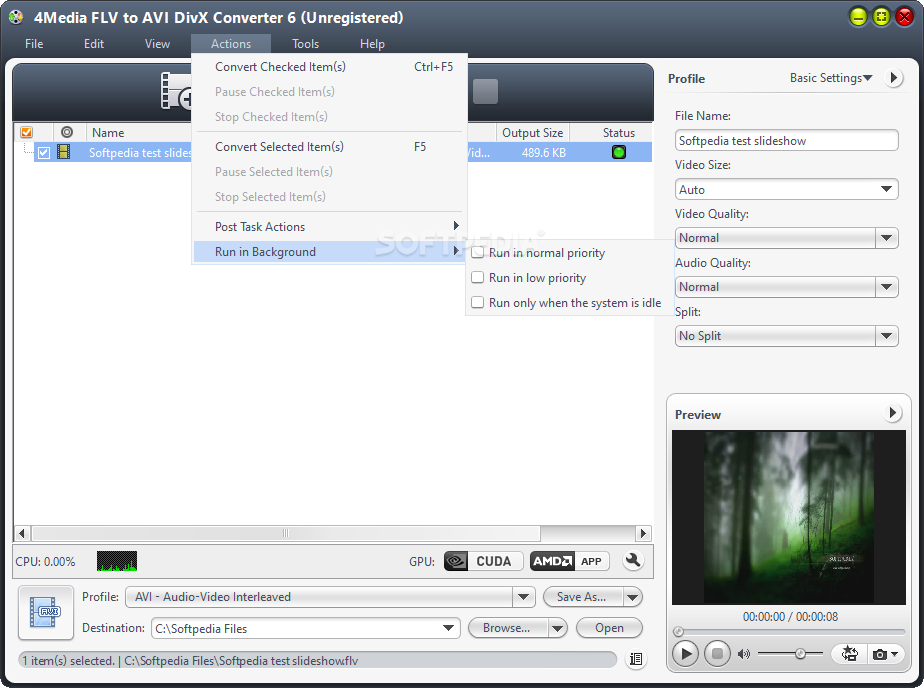Click the preview seek bar handle
This screenshot has width=924, height=688.
pyautogui.click(x=678, y=631)
